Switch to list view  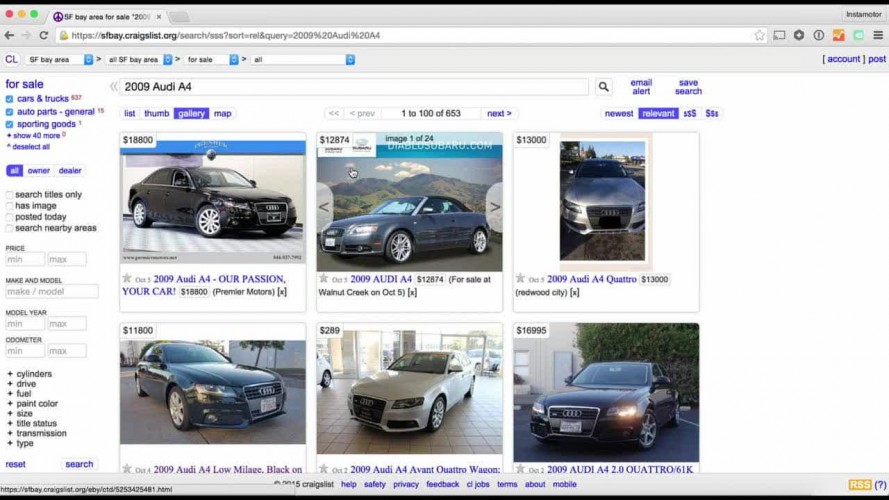(x=129, y=113)
